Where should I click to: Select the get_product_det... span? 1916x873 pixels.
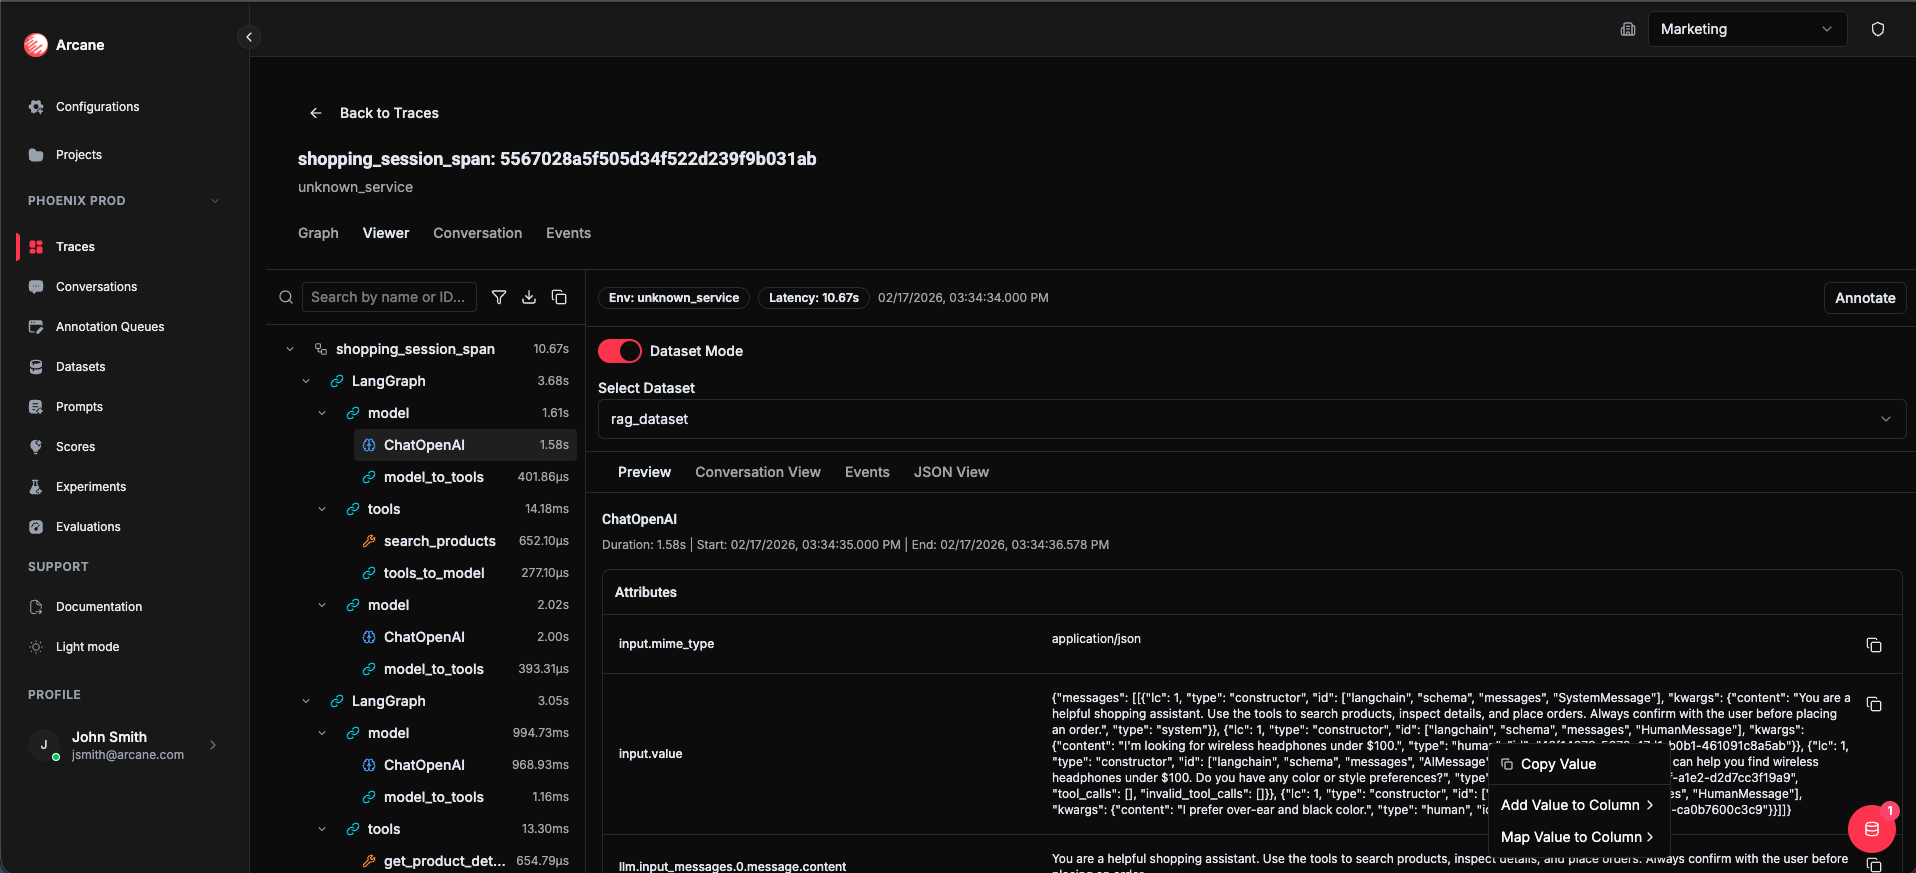tap(465, 861)
